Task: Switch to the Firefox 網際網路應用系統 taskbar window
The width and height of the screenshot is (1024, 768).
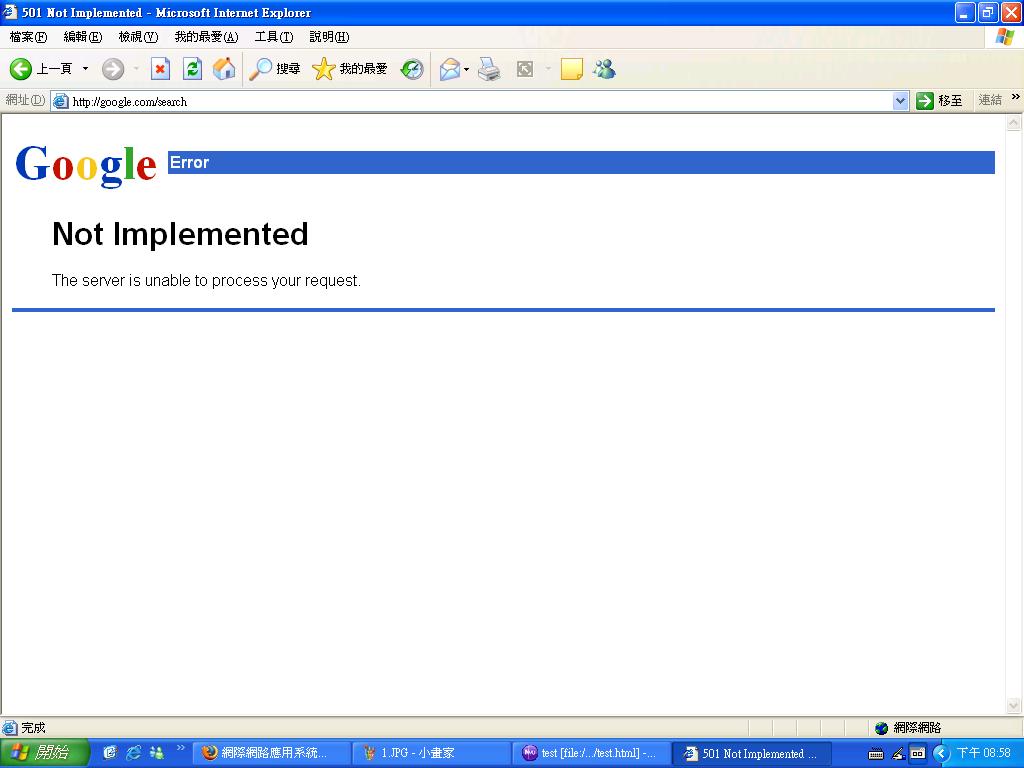Action: click(x=271, y=753)
